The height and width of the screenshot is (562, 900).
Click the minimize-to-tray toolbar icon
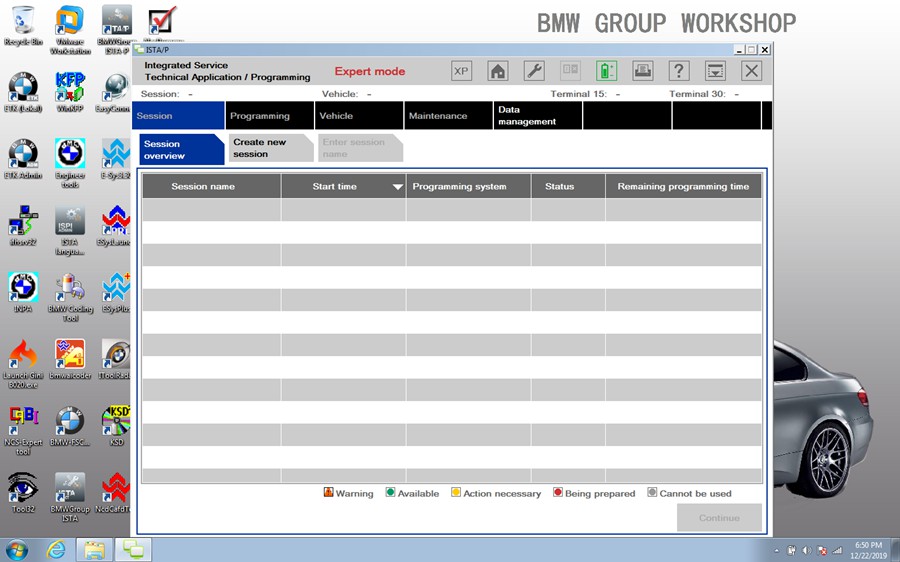tap(715, 71)
